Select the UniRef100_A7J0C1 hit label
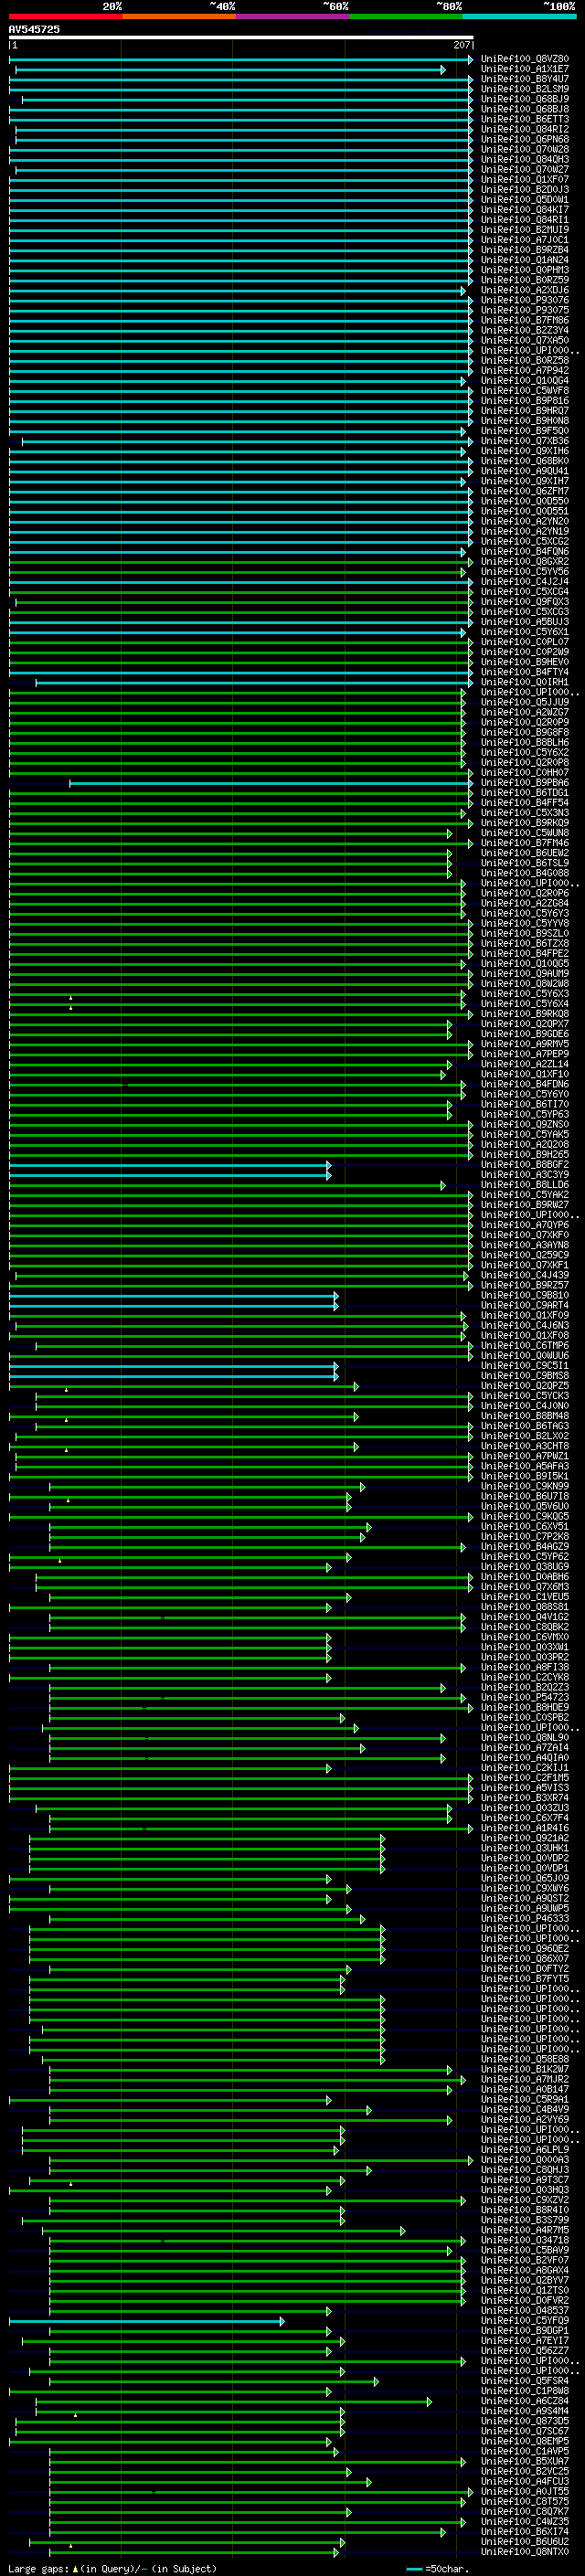 tap(525, 239)
